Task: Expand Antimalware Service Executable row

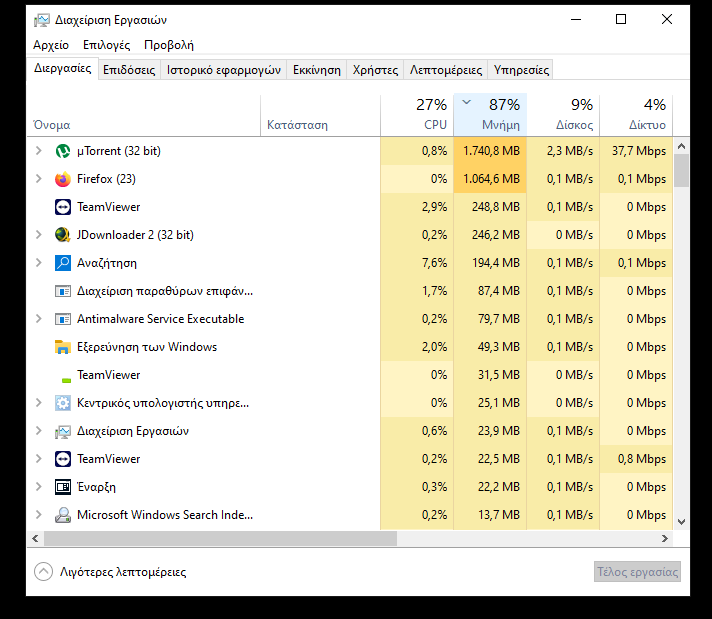Action: tap(39, 319)
